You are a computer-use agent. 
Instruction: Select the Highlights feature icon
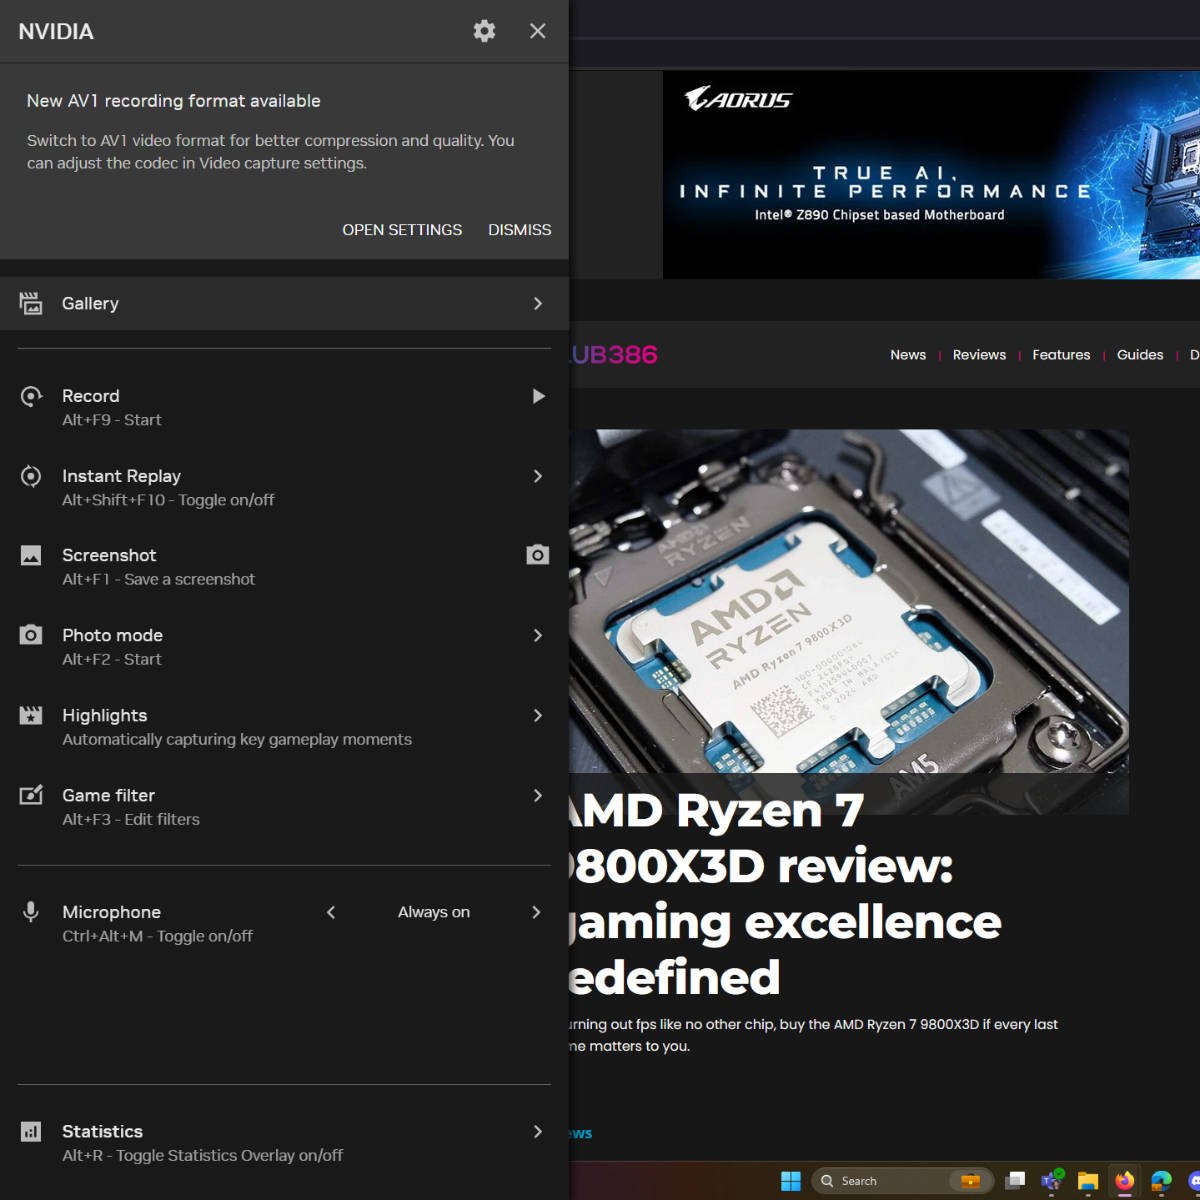pos(31,715)
